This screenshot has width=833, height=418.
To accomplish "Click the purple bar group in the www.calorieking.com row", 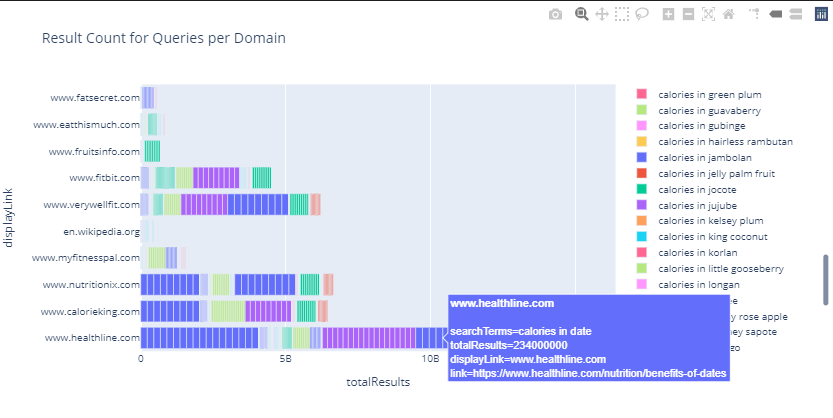I will click(x=268, y=311).
